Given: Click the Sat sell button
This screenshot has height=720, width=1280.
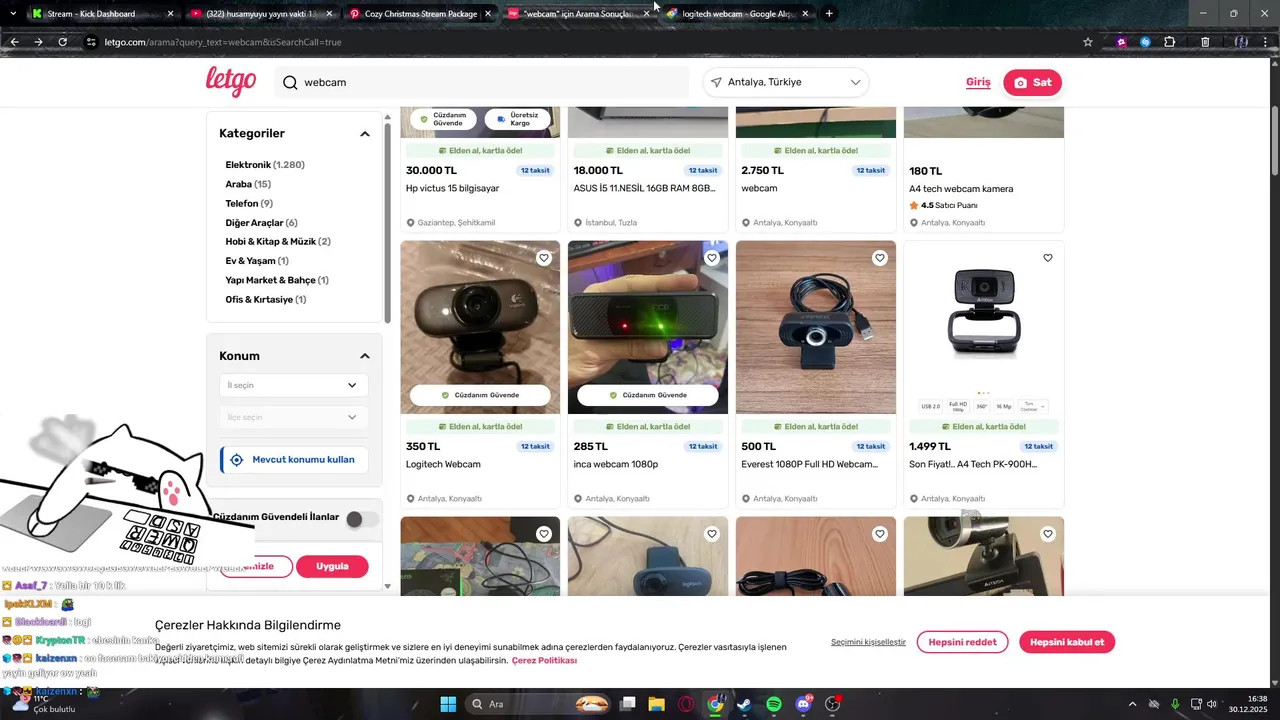Looking at the screenshot, I should pyautogui.click(x=1033, y=82).
